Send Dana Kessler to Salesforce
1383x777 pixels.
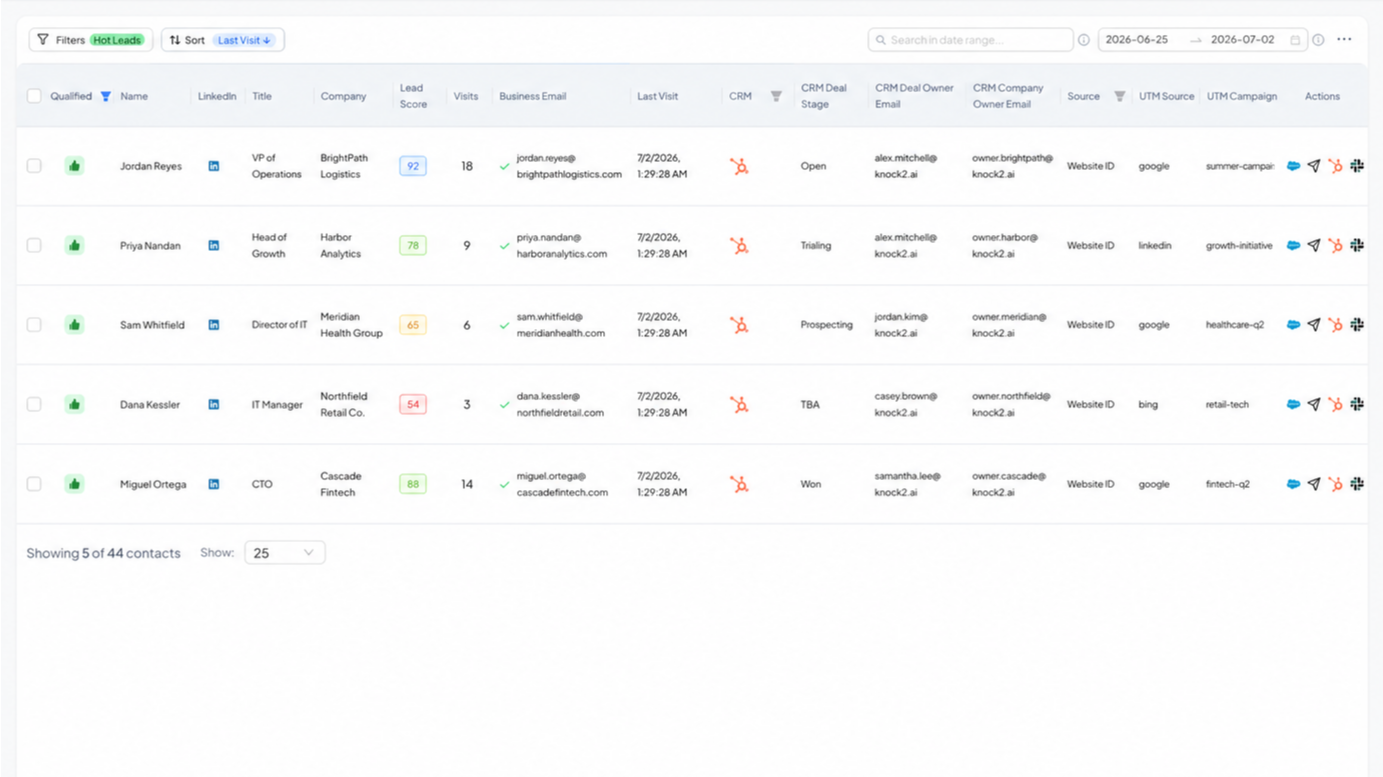pyautogui.click(x=1293, y=404)
